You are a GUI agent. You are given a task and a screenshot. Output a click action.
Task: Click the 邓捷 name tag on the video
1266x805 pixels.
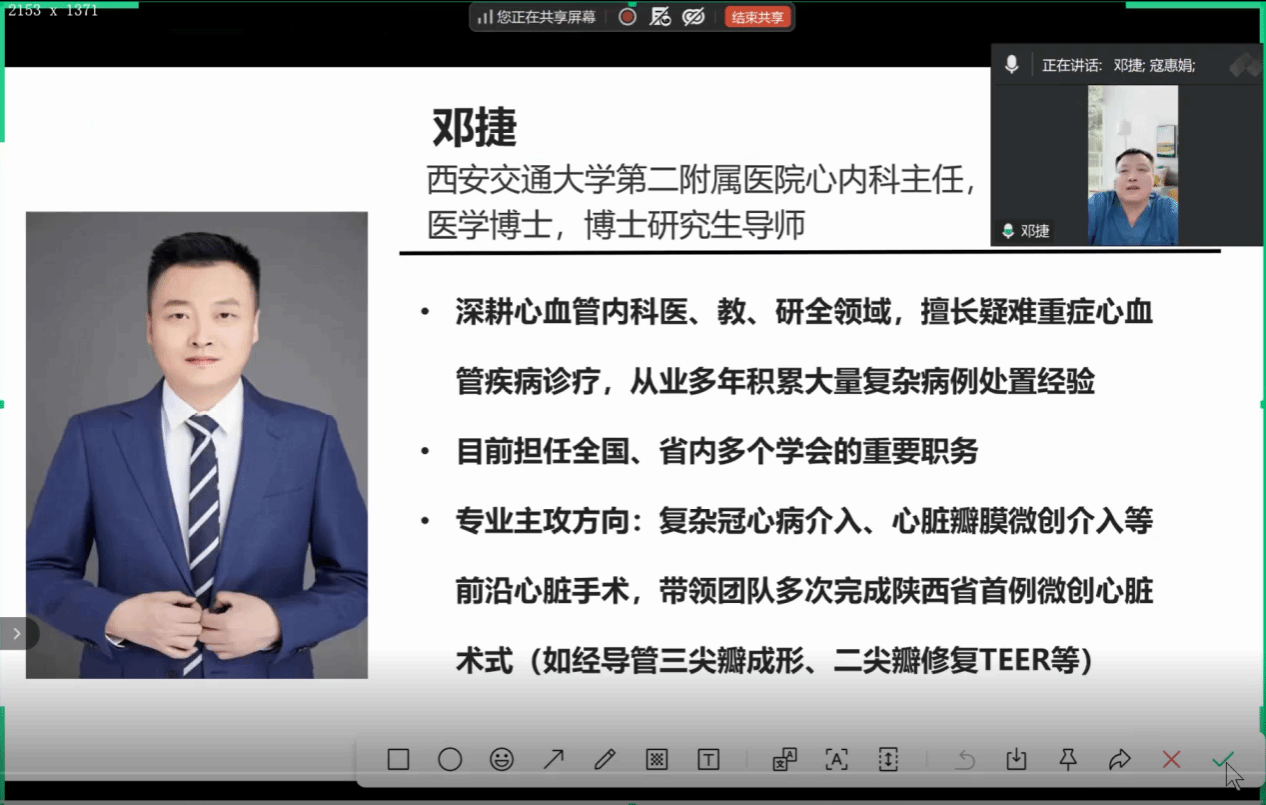point(1026,231)
